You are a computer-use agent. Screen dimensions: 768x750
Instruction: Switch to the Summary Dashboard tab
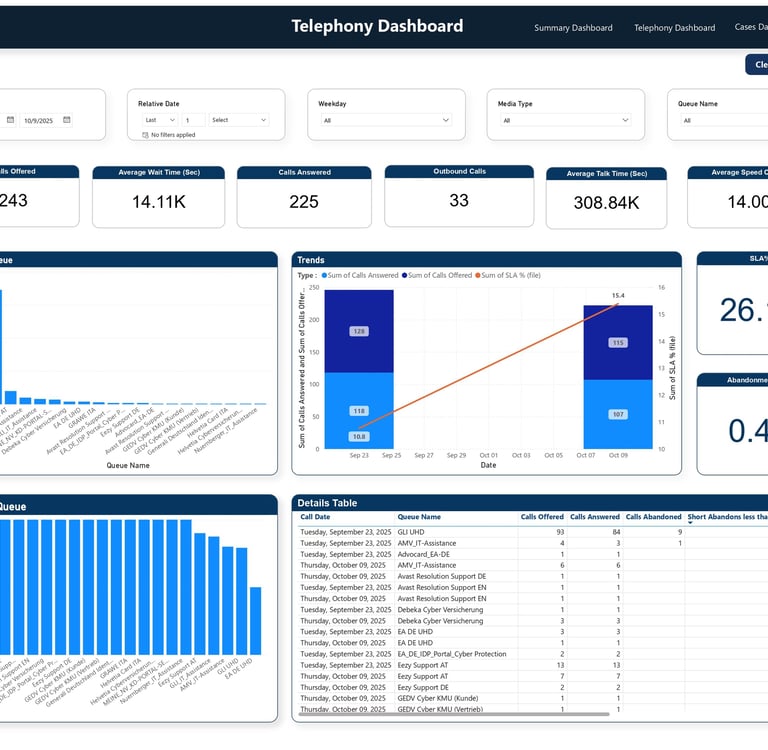(x=573, y=28)
